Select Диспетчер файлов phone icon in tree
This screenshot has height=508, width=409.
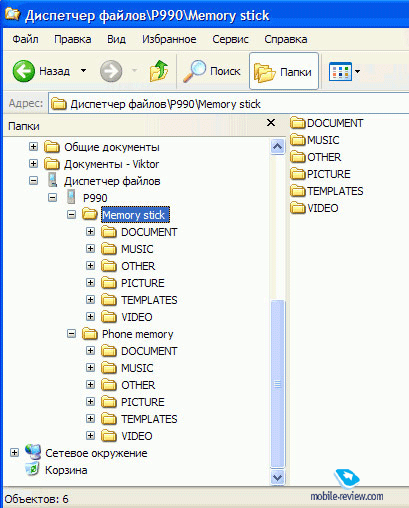[52, 180]
